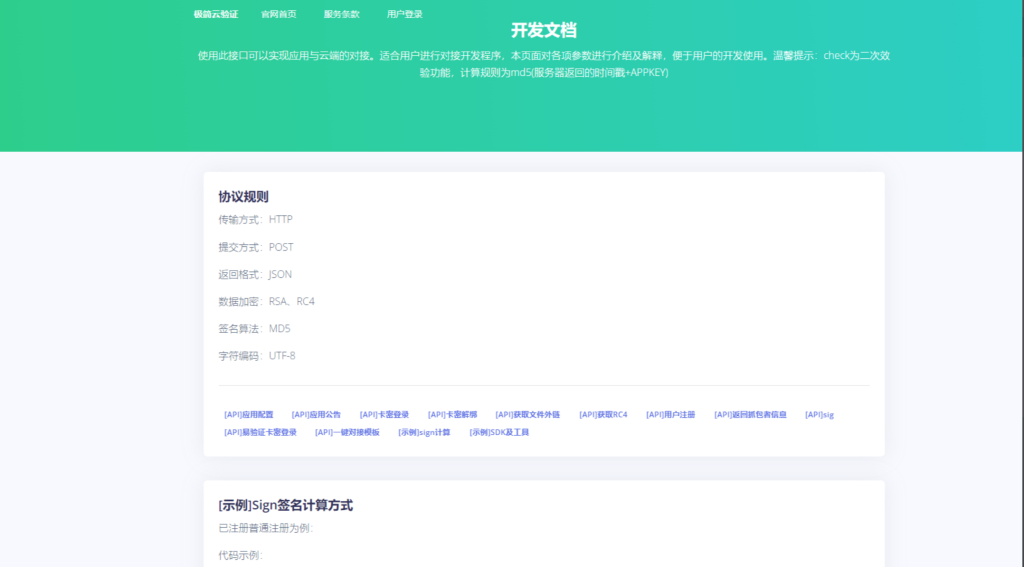Open the [API]一键对接模板 link
Image resolution: width=1024 pixels, height=567 pixels.
pos(347,432)
